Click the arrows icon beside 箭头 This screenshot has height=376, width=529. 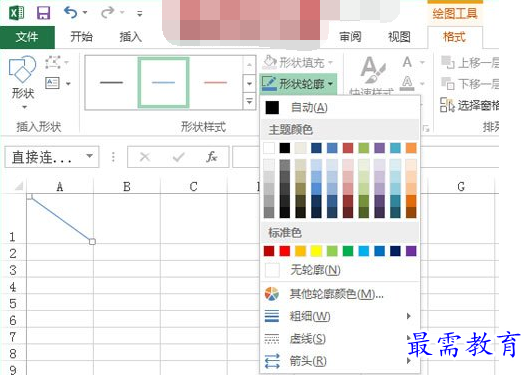click(272, 361)
